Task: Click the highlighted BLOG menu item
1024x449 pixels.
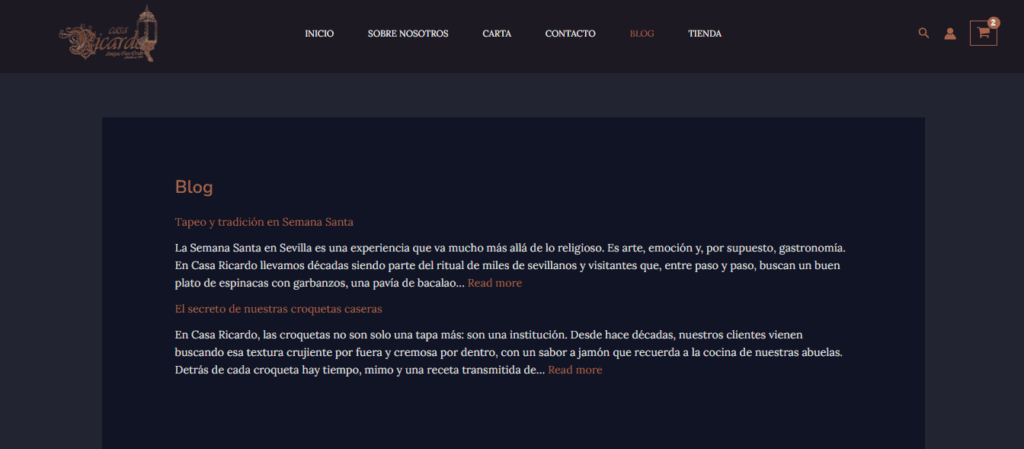Action: 642,34
